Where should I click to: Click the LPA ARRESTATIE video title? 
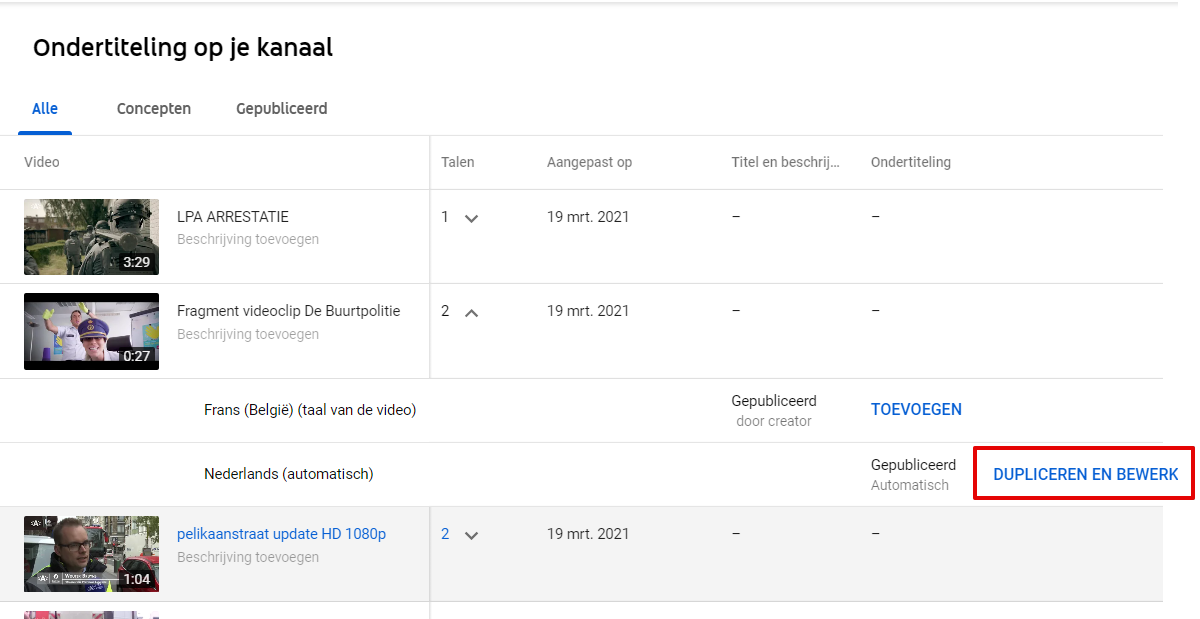click(x=233, y=216)
